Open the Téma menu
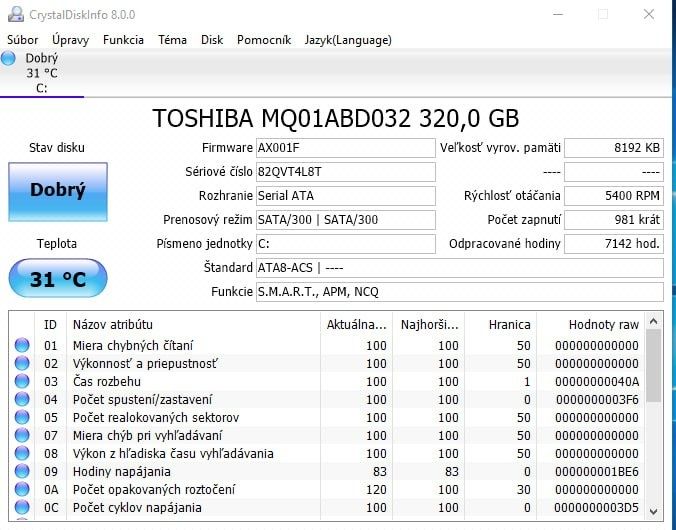 172,40
